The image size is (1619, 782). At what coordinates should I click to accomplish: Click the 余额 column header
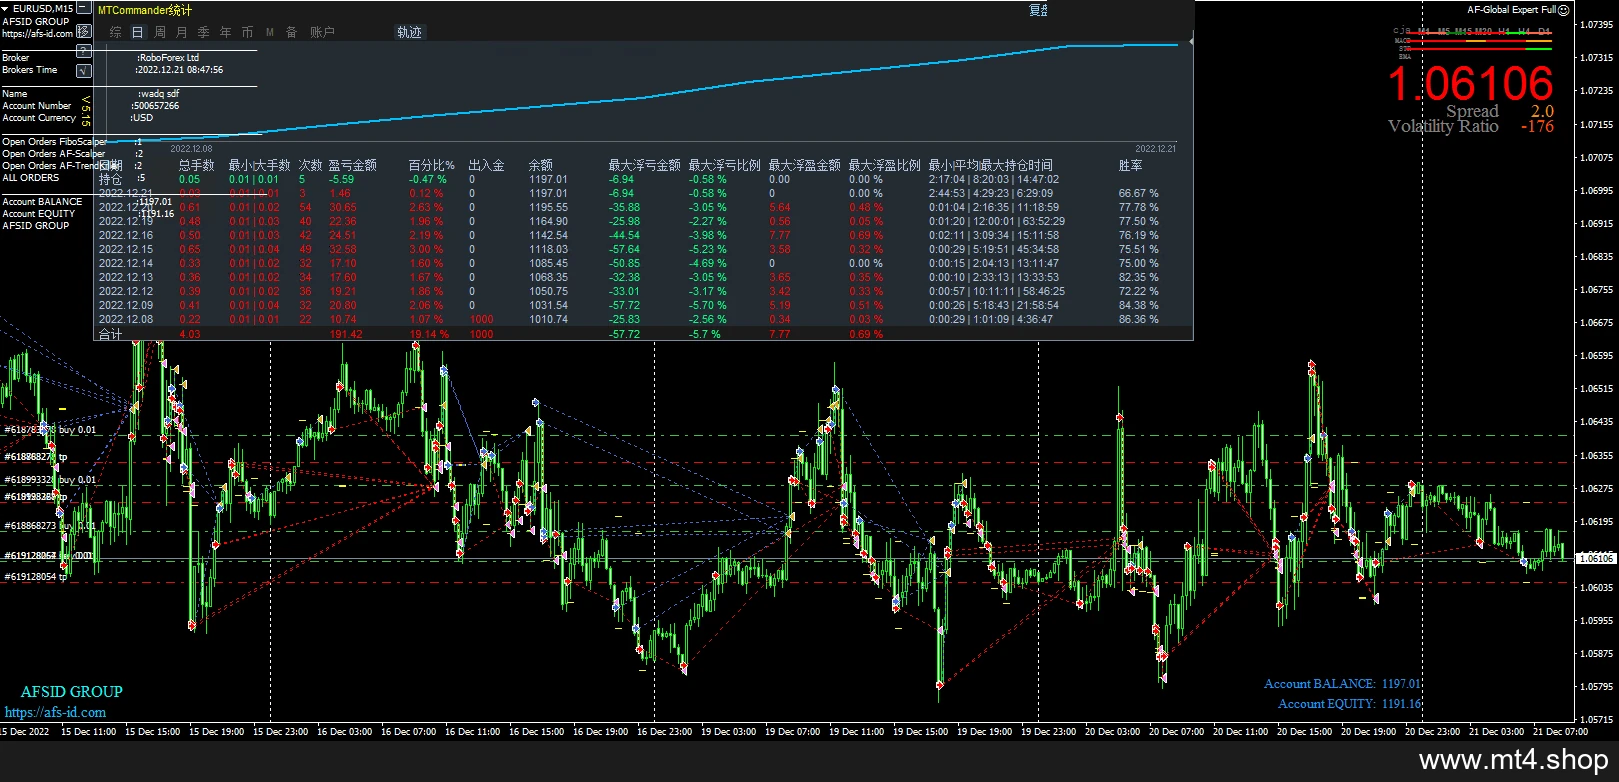coord(541,165)
